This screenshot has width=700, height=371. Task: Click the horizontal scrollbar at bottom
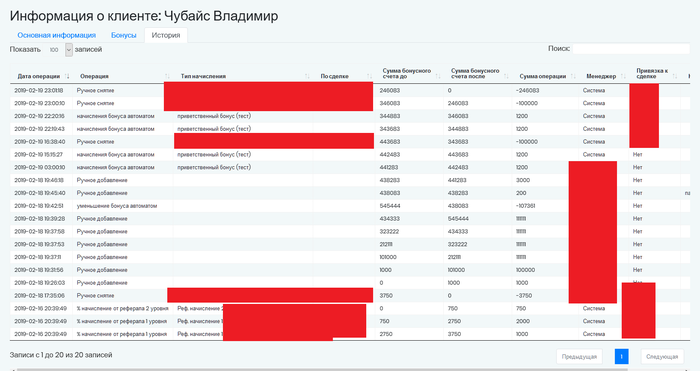pos(321,370)
